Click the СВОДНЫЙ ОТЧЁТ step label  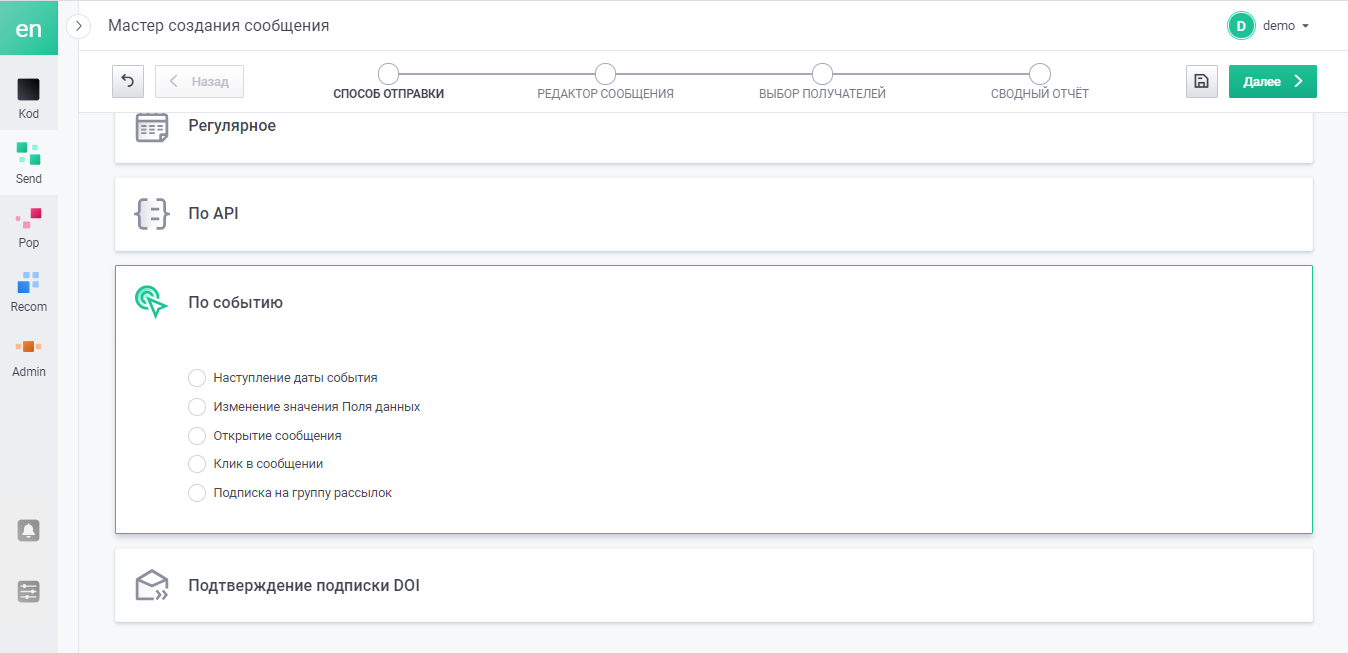pos(1040,94)
